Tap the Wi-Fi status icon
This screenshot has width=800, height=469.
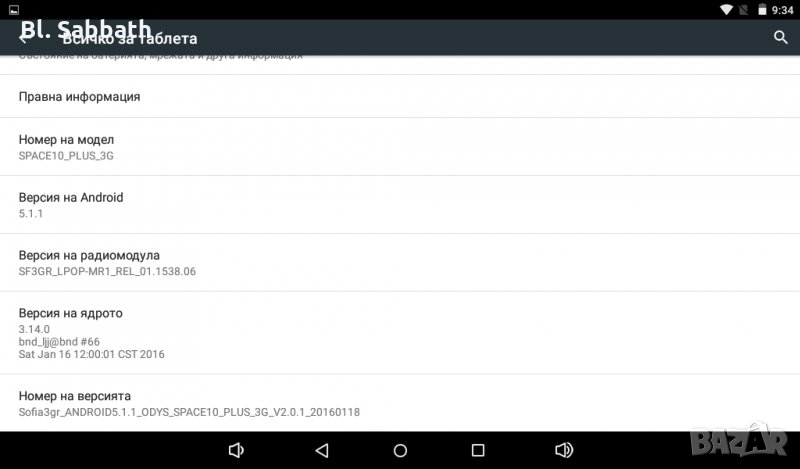726,10
